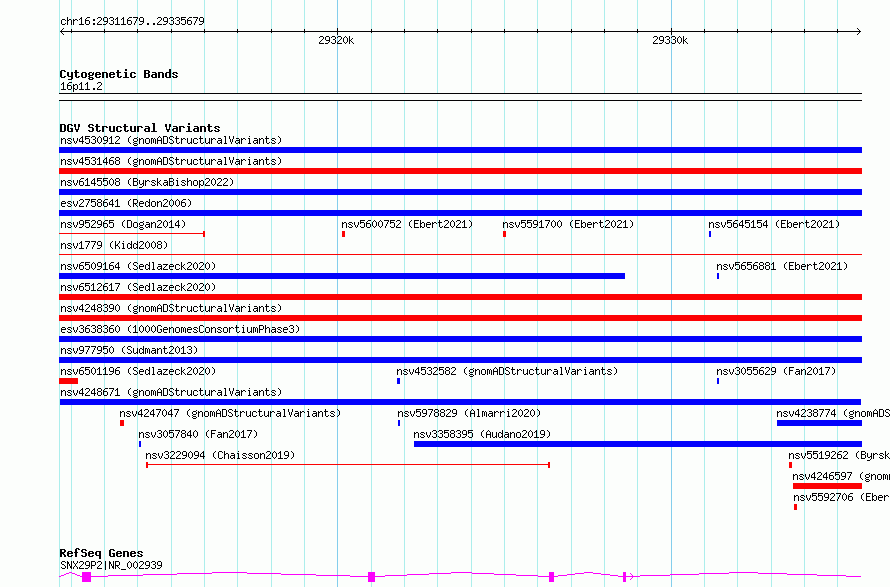Click nsv4531468 variant label
Screen dimensions: 890x587
point(171,161)
